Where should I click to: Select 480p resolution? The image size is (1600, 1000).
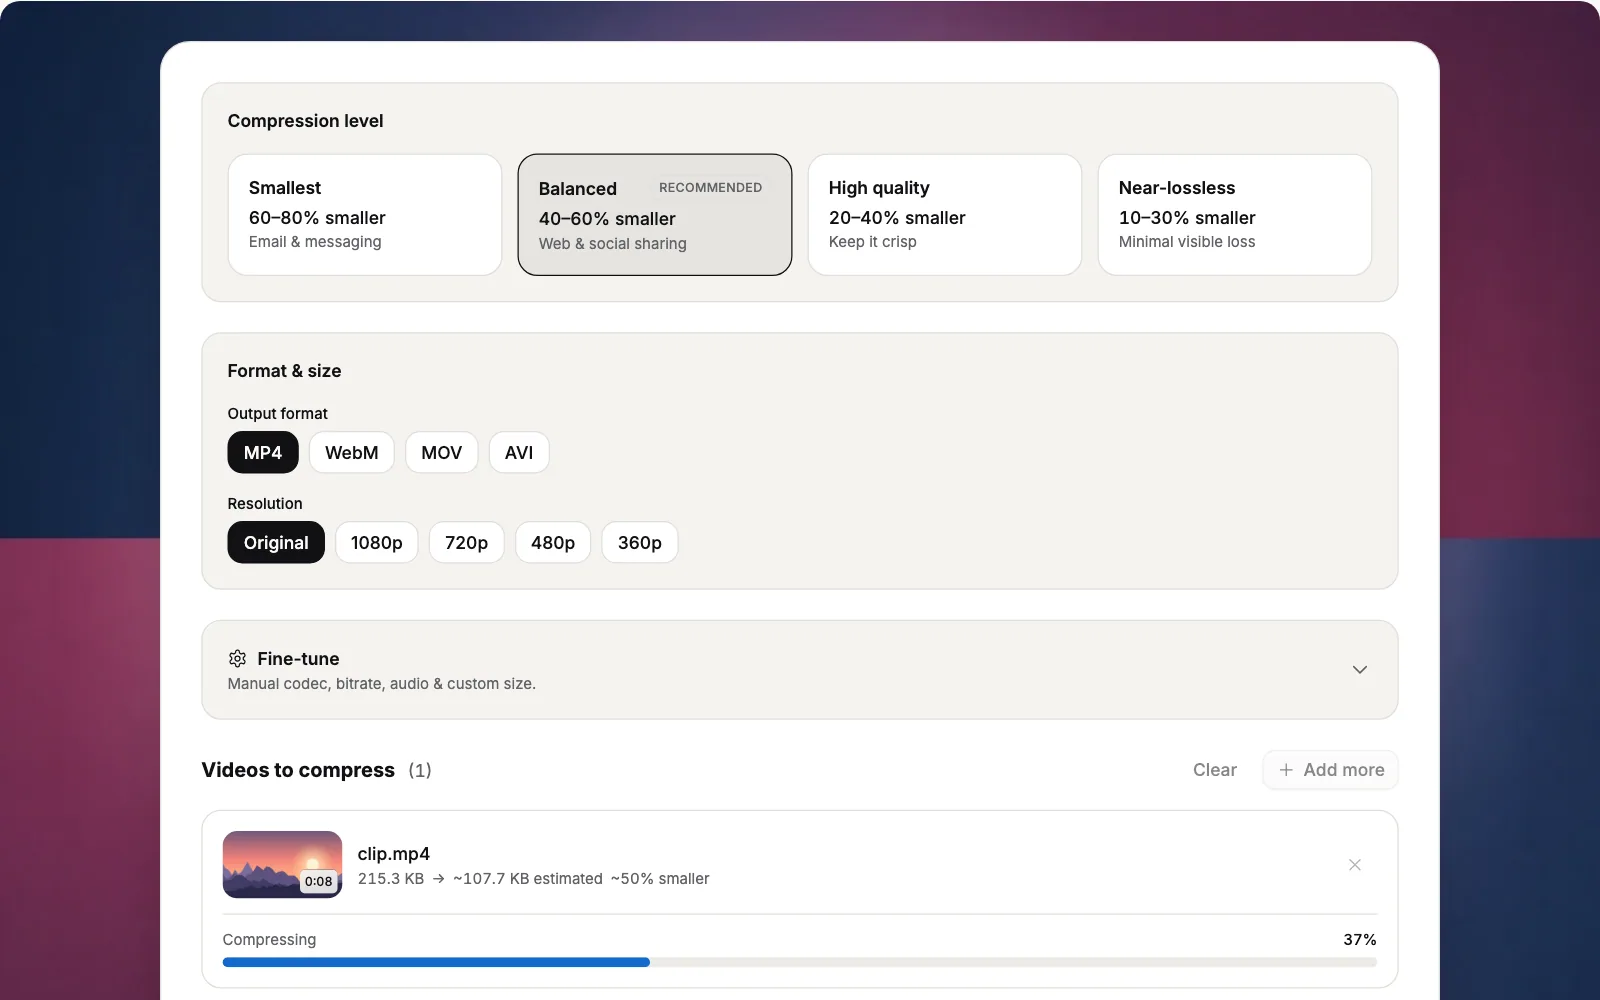[553, 542]
